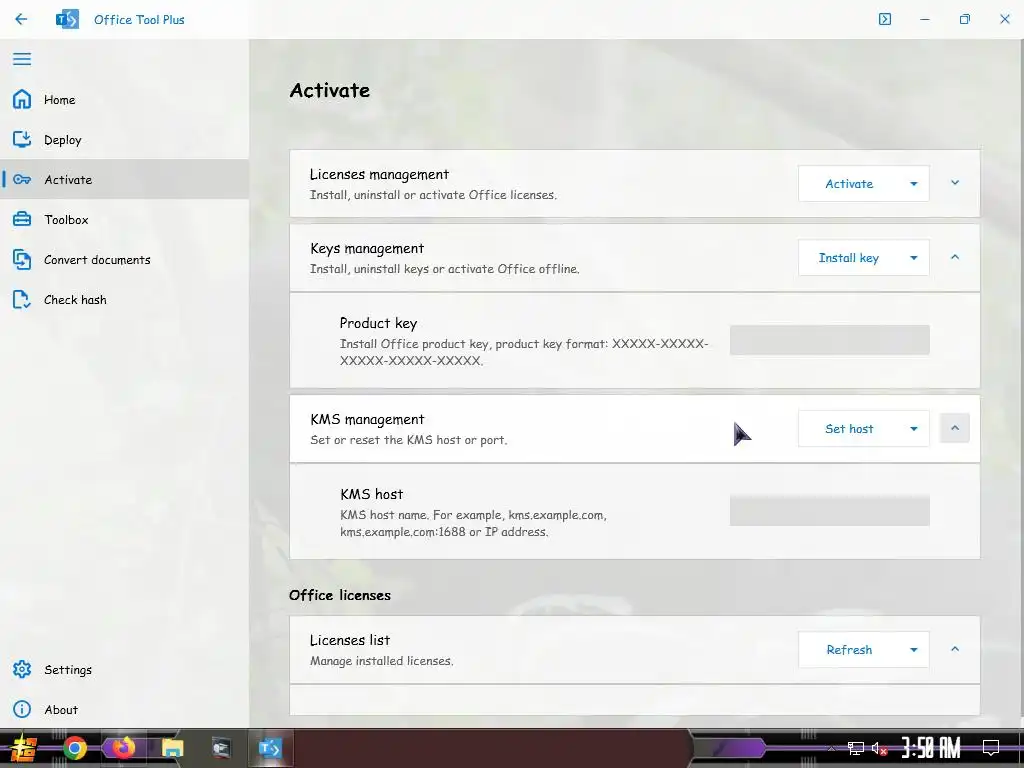This screenshot has height=768, width=1024.
Task: Open the Deploy page
Action: (63, 140)
